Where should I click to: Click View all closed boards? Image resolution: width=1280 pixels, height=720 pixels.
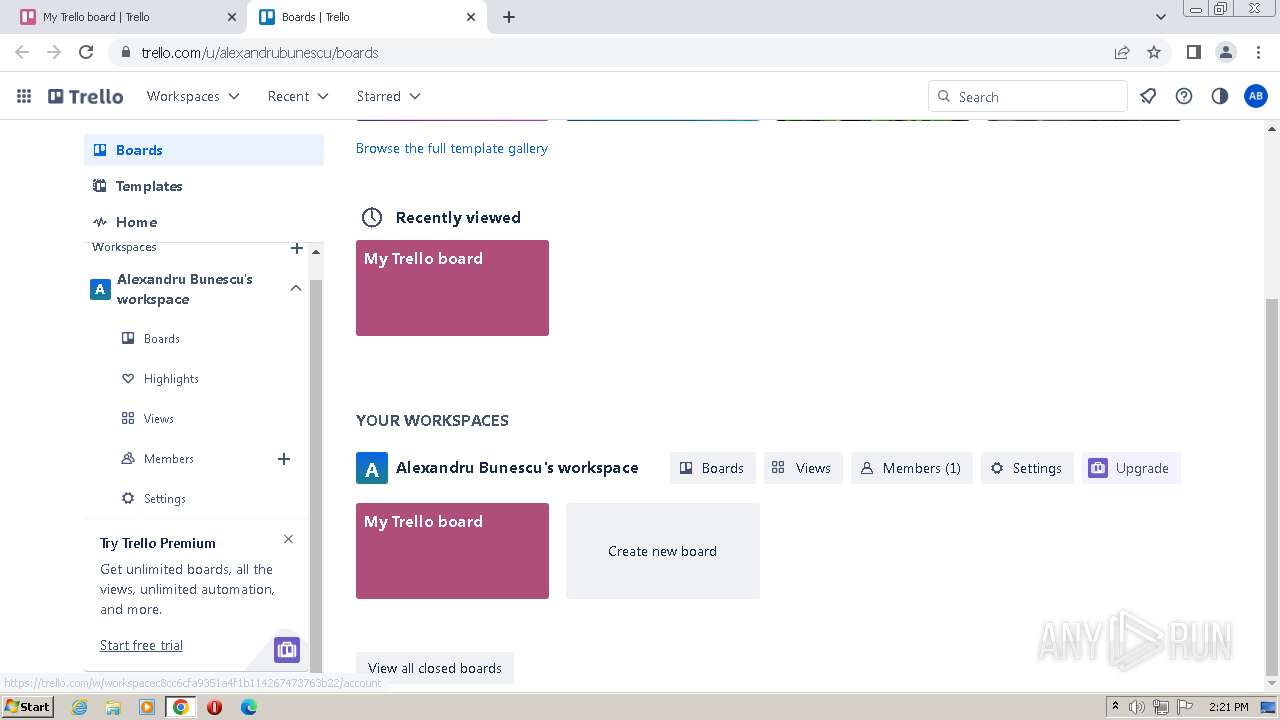click(435, 668)
